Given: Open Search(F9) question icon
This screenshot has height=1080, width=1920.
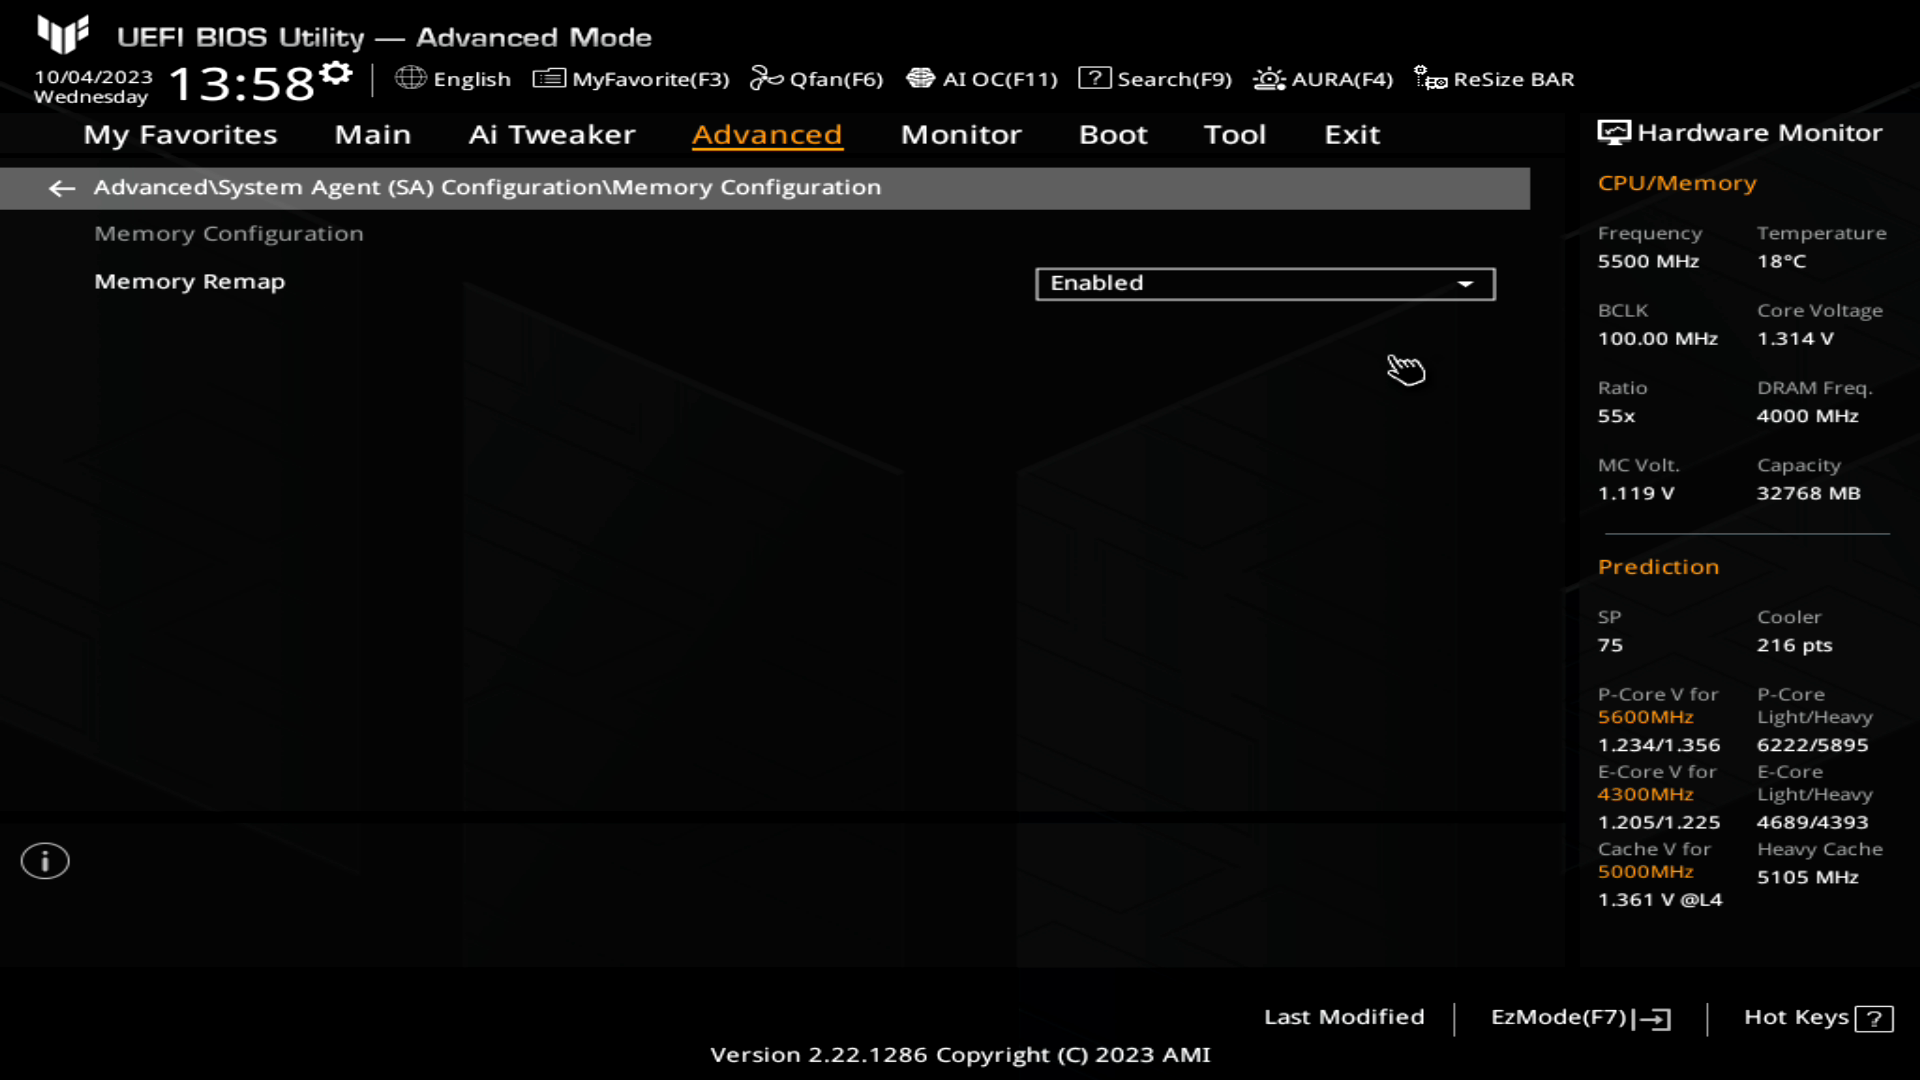Looking at the screenshot, I should point(1094,78).
